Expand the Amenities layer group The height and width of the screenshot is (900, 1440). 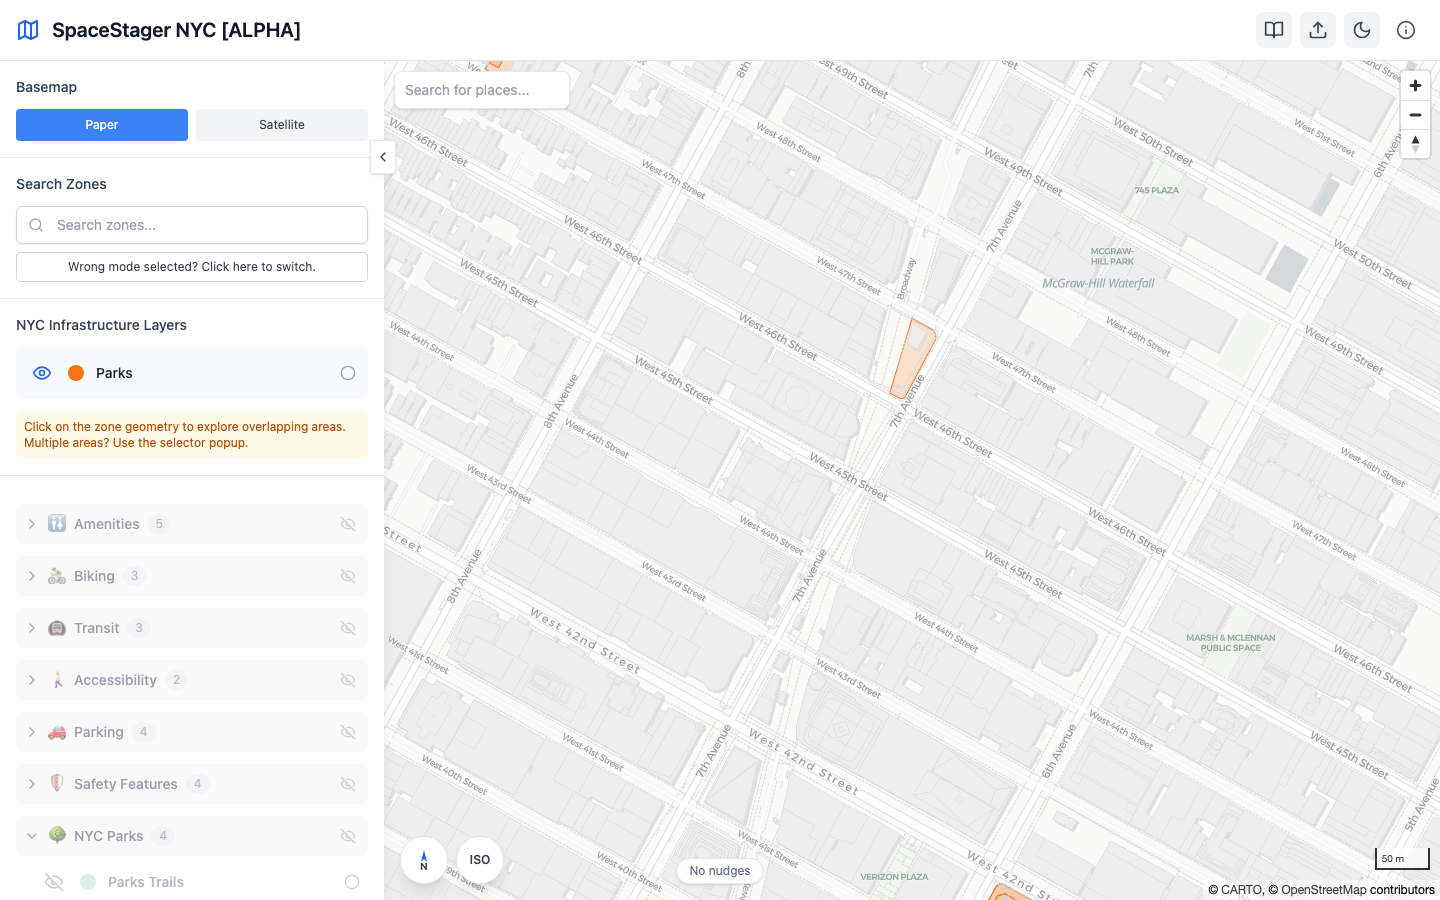(31, 523)
